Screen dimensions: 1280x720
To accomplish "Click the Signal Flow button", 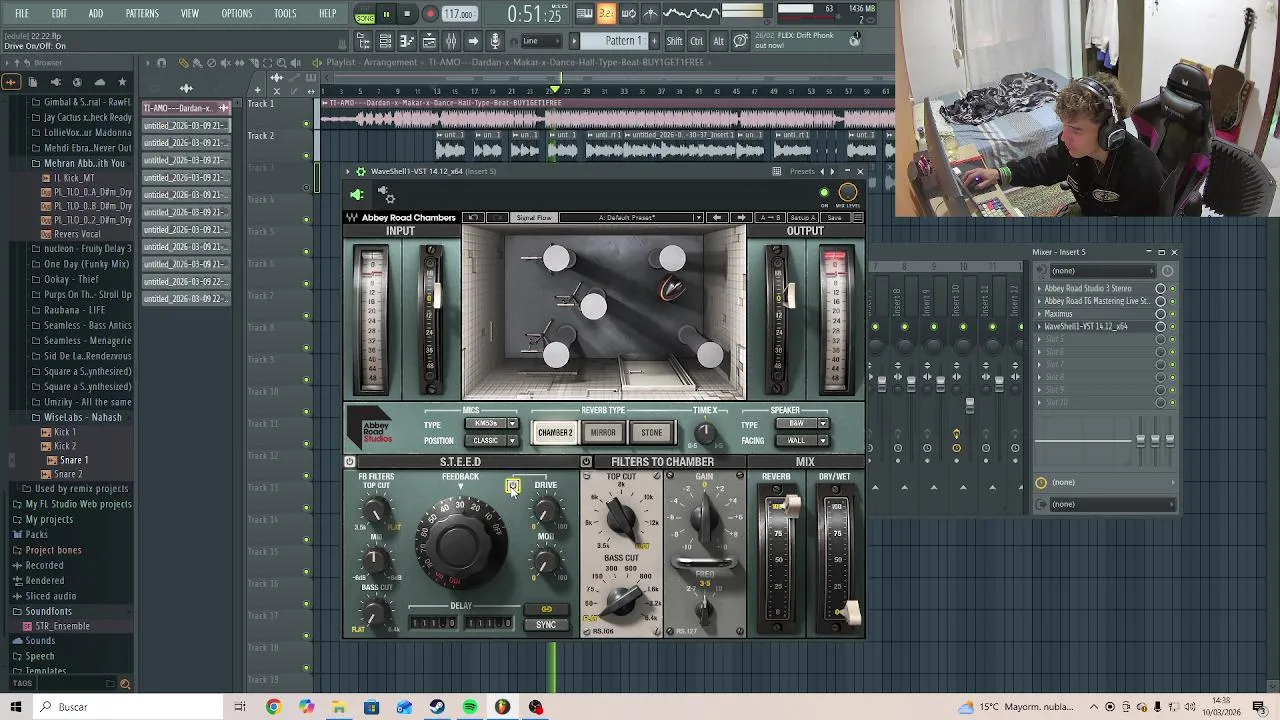I will pos(533,218).
